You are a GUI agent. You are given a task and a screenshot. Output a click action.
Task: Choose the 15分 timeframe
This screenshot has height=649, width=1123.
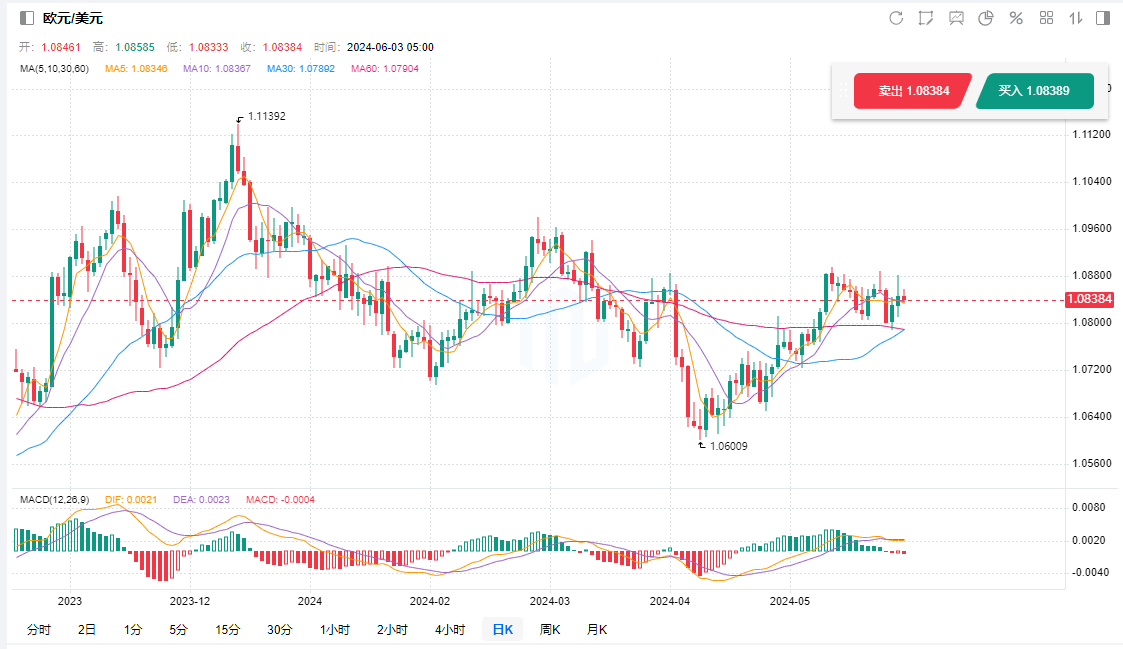click(227, 629)
